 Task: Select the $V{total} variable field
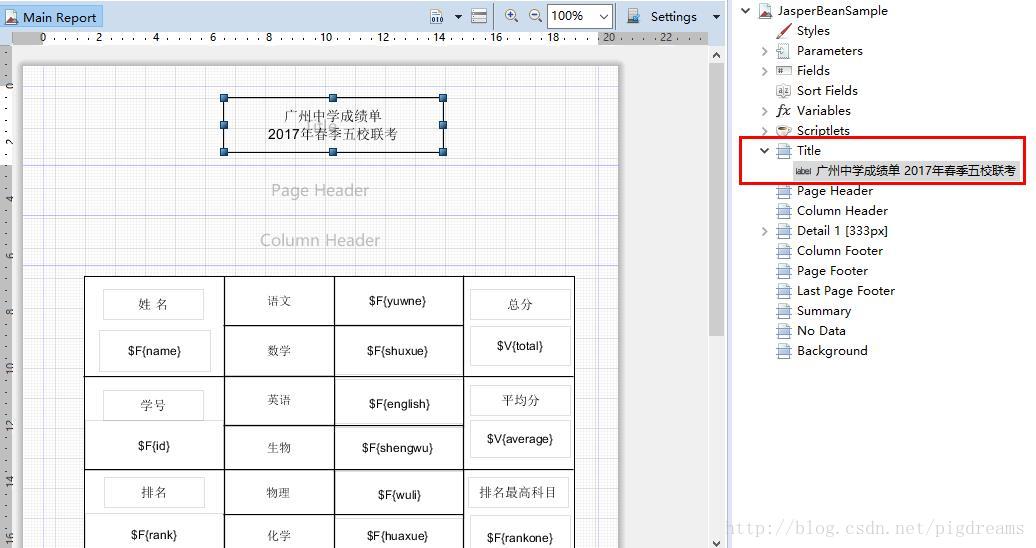tap(520, 346)
